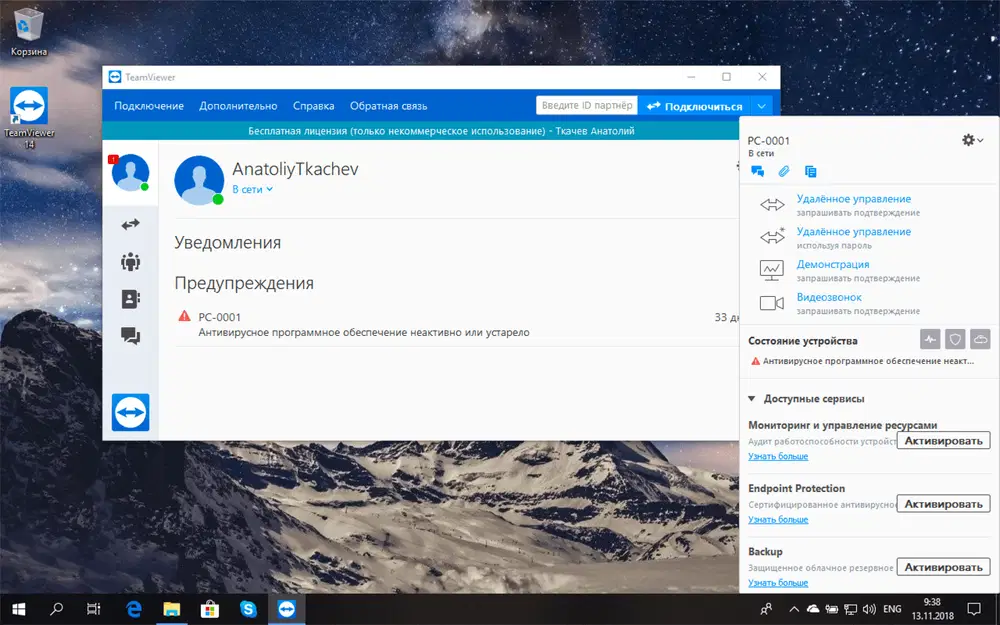
Task: Click Узнать больше under Endpoint Protection
Action: [777, 519]
